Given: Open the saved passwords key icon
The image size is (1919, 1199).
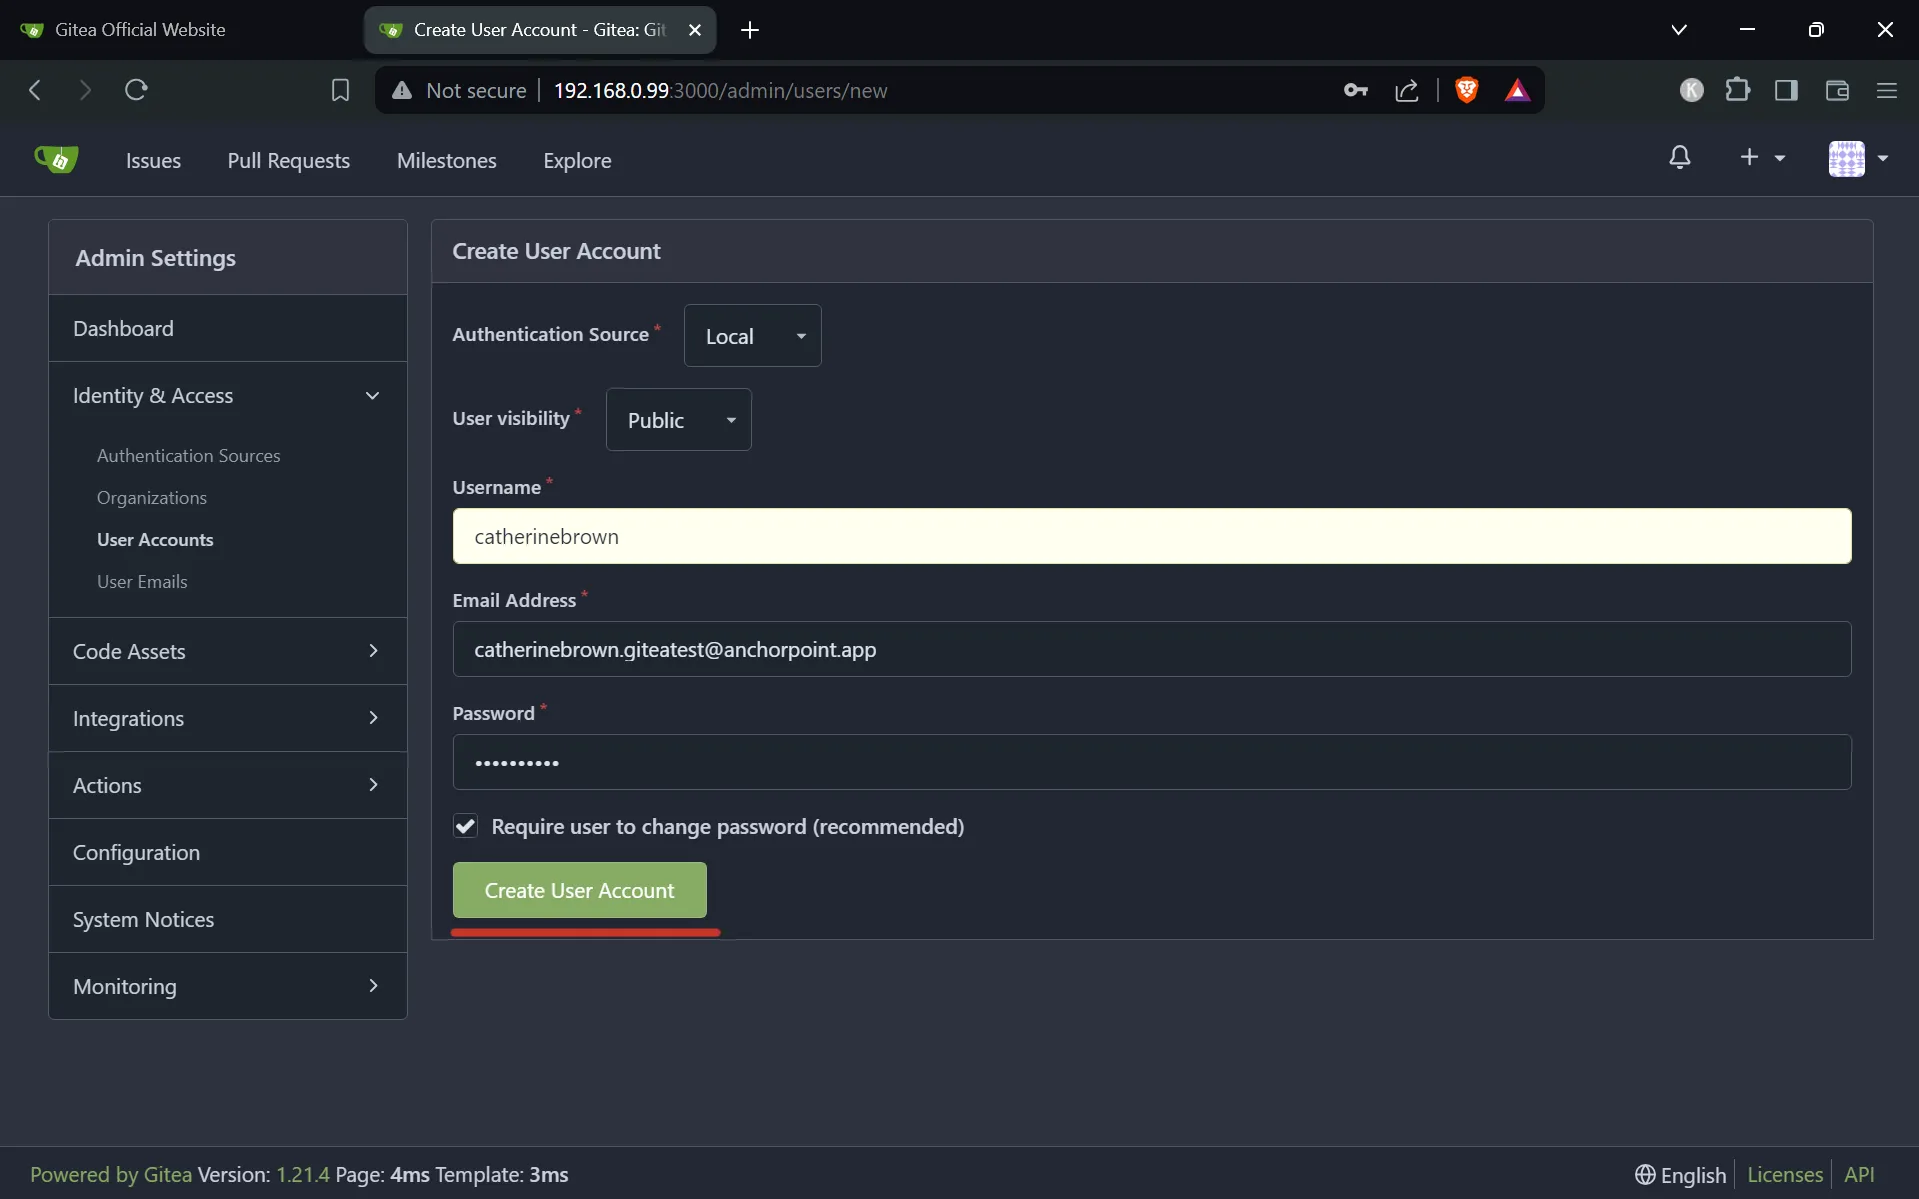Looking at the screenshot, I should [x=1355, y=90].
